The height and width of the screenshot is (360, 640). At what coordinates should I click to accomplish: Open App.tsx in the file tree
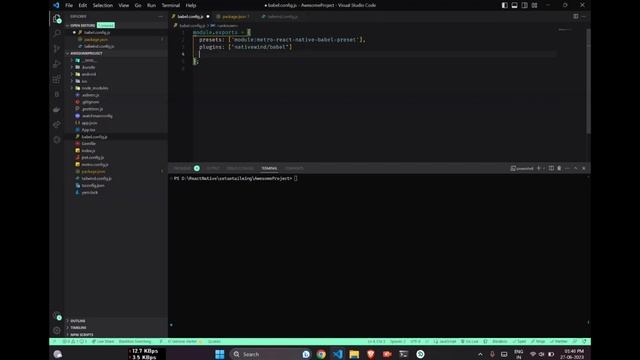coord(88,130)
